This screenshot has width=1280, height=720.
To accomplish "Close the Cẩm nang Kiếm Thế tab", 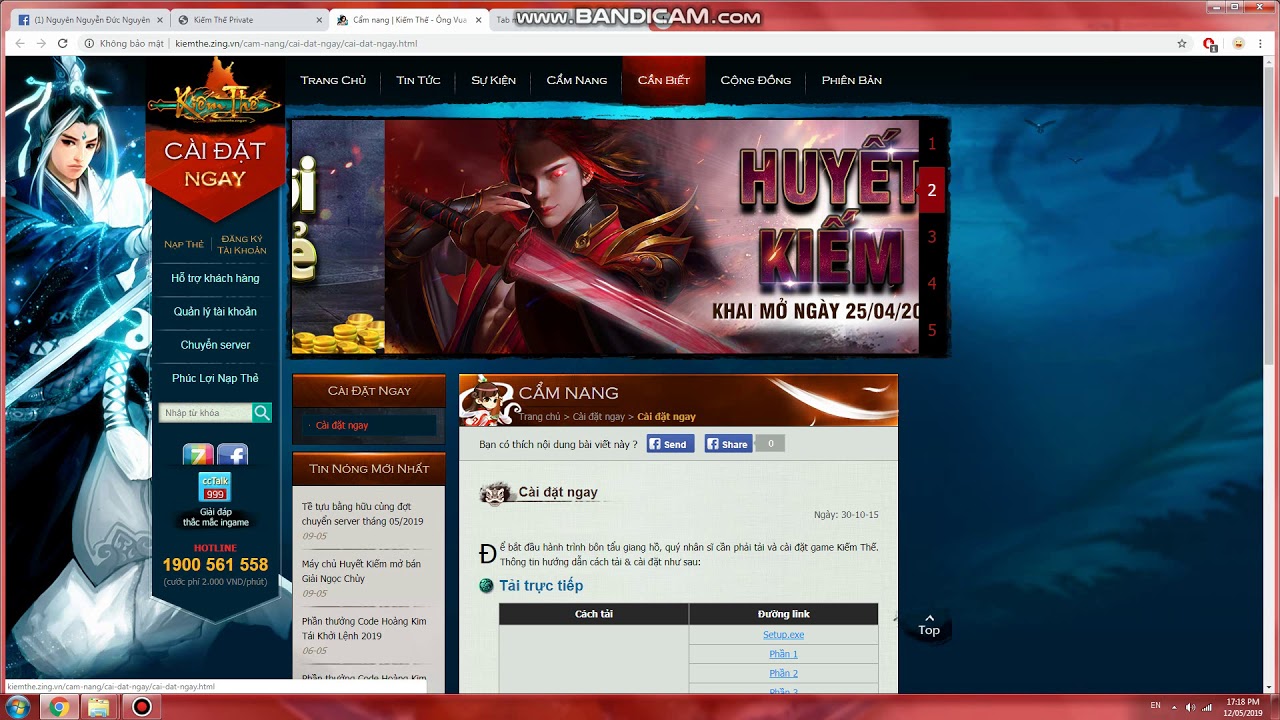I will click(479, 20).
